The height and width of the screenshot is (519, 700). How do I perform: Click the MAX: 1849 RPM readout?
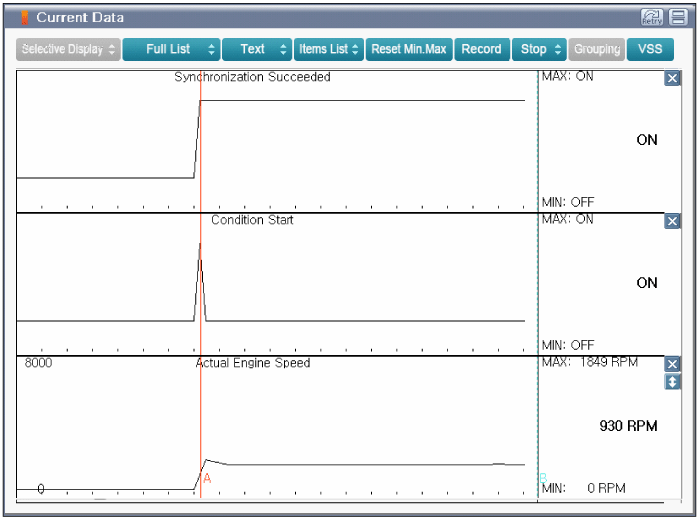pos(590,362)
